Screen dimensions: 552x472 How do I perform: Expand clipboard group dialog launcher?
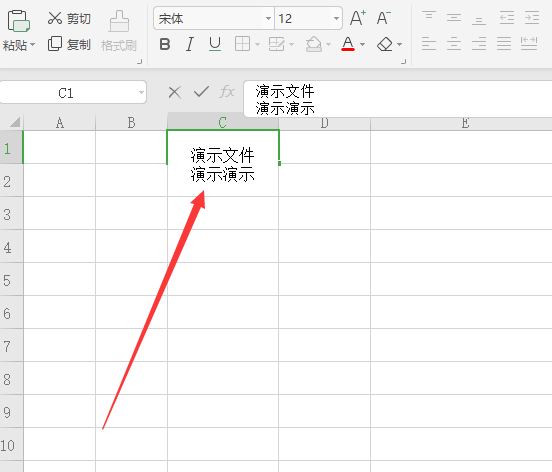click(140, 61)
